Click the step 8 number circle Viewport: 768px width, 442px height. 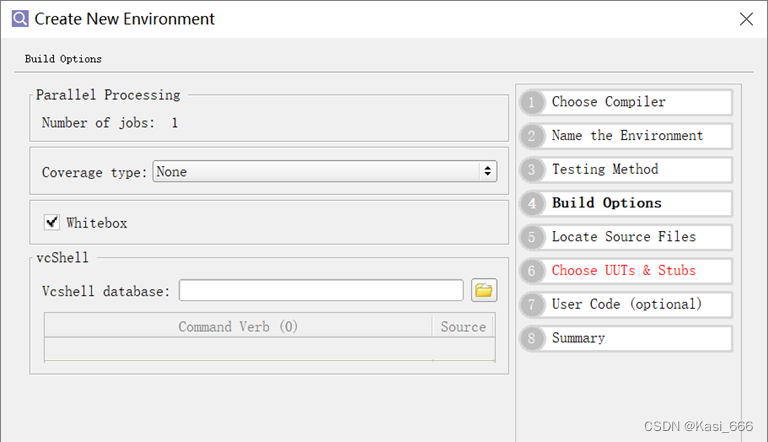(x=533, y=338)
